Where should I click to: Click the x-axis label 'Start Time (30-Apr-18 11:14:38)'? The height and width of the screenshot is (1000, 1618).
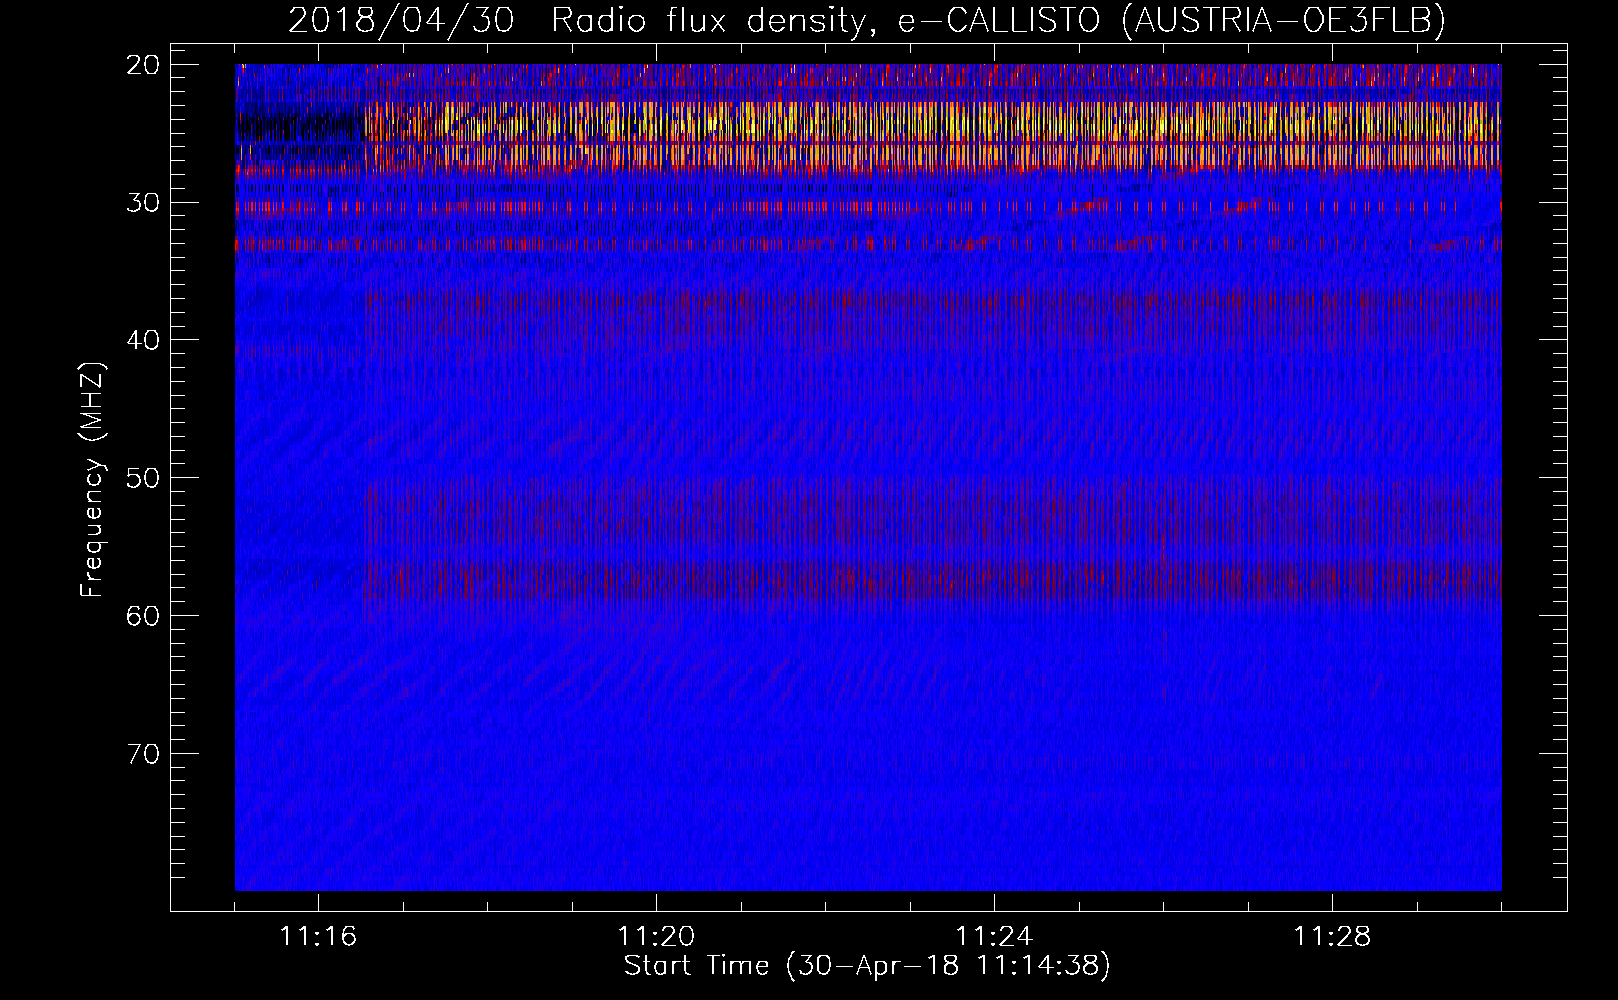pos(867,966)
